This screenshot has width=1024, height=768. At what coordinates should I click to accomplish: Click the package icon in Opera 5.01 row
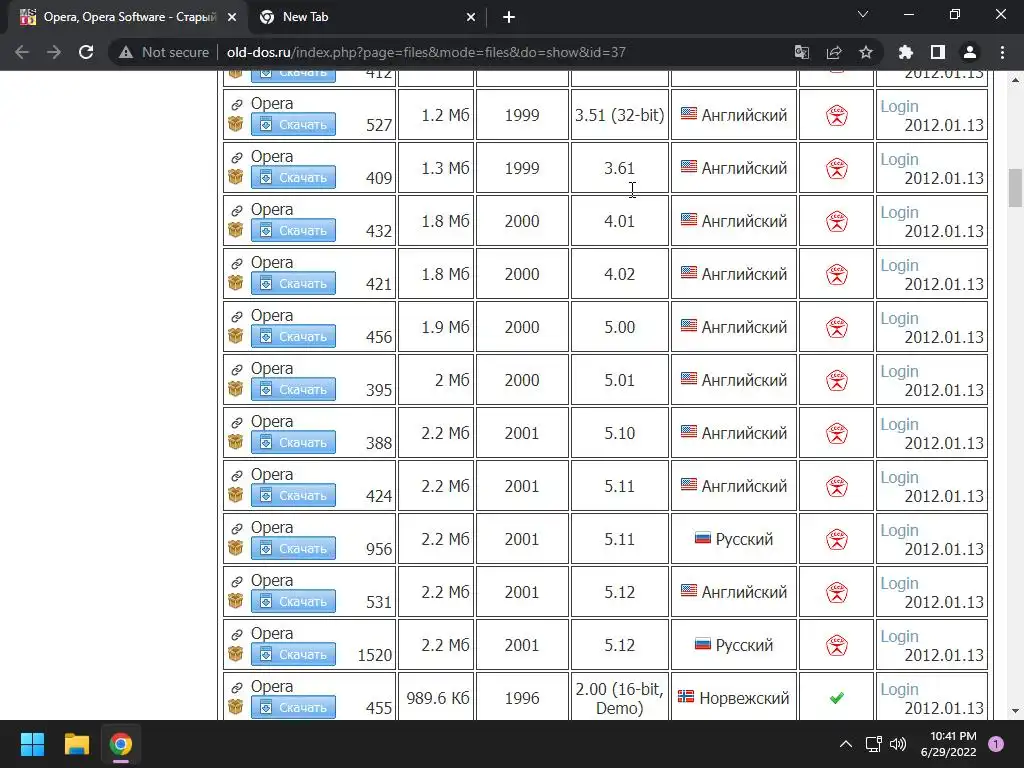point(236,388)
